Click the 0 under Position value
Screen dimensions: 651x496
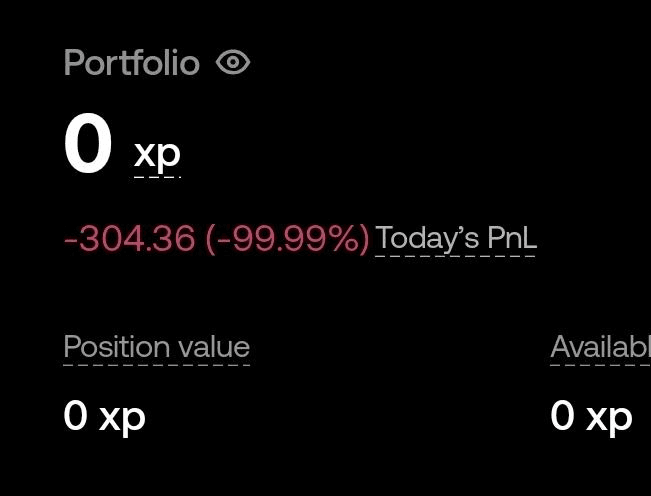[x=76, y=415]
